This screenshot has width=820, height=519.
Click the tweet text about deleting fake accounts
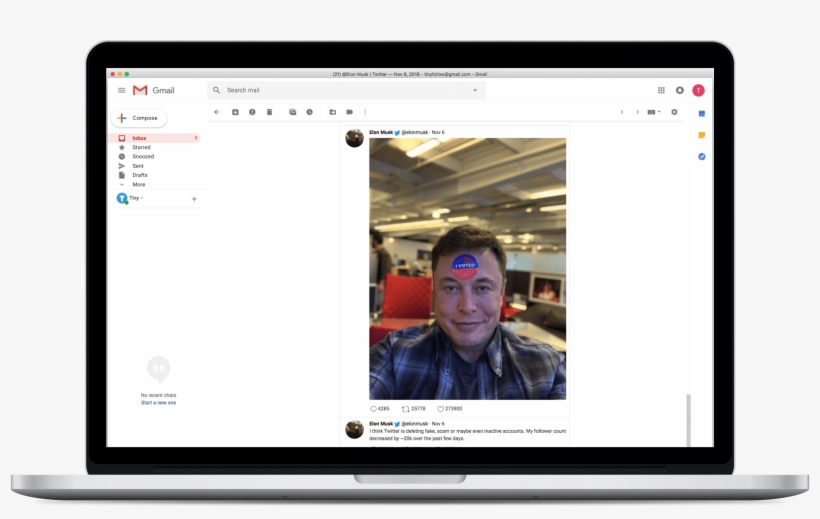(x=468, y=435)
